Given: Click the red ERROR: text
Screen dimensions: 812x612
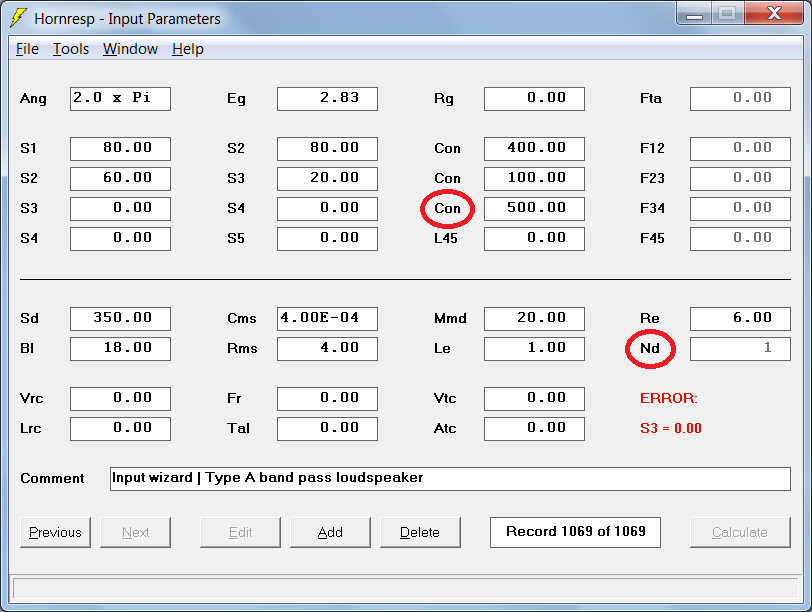Looking at the screenshot, I should [669, 399].
